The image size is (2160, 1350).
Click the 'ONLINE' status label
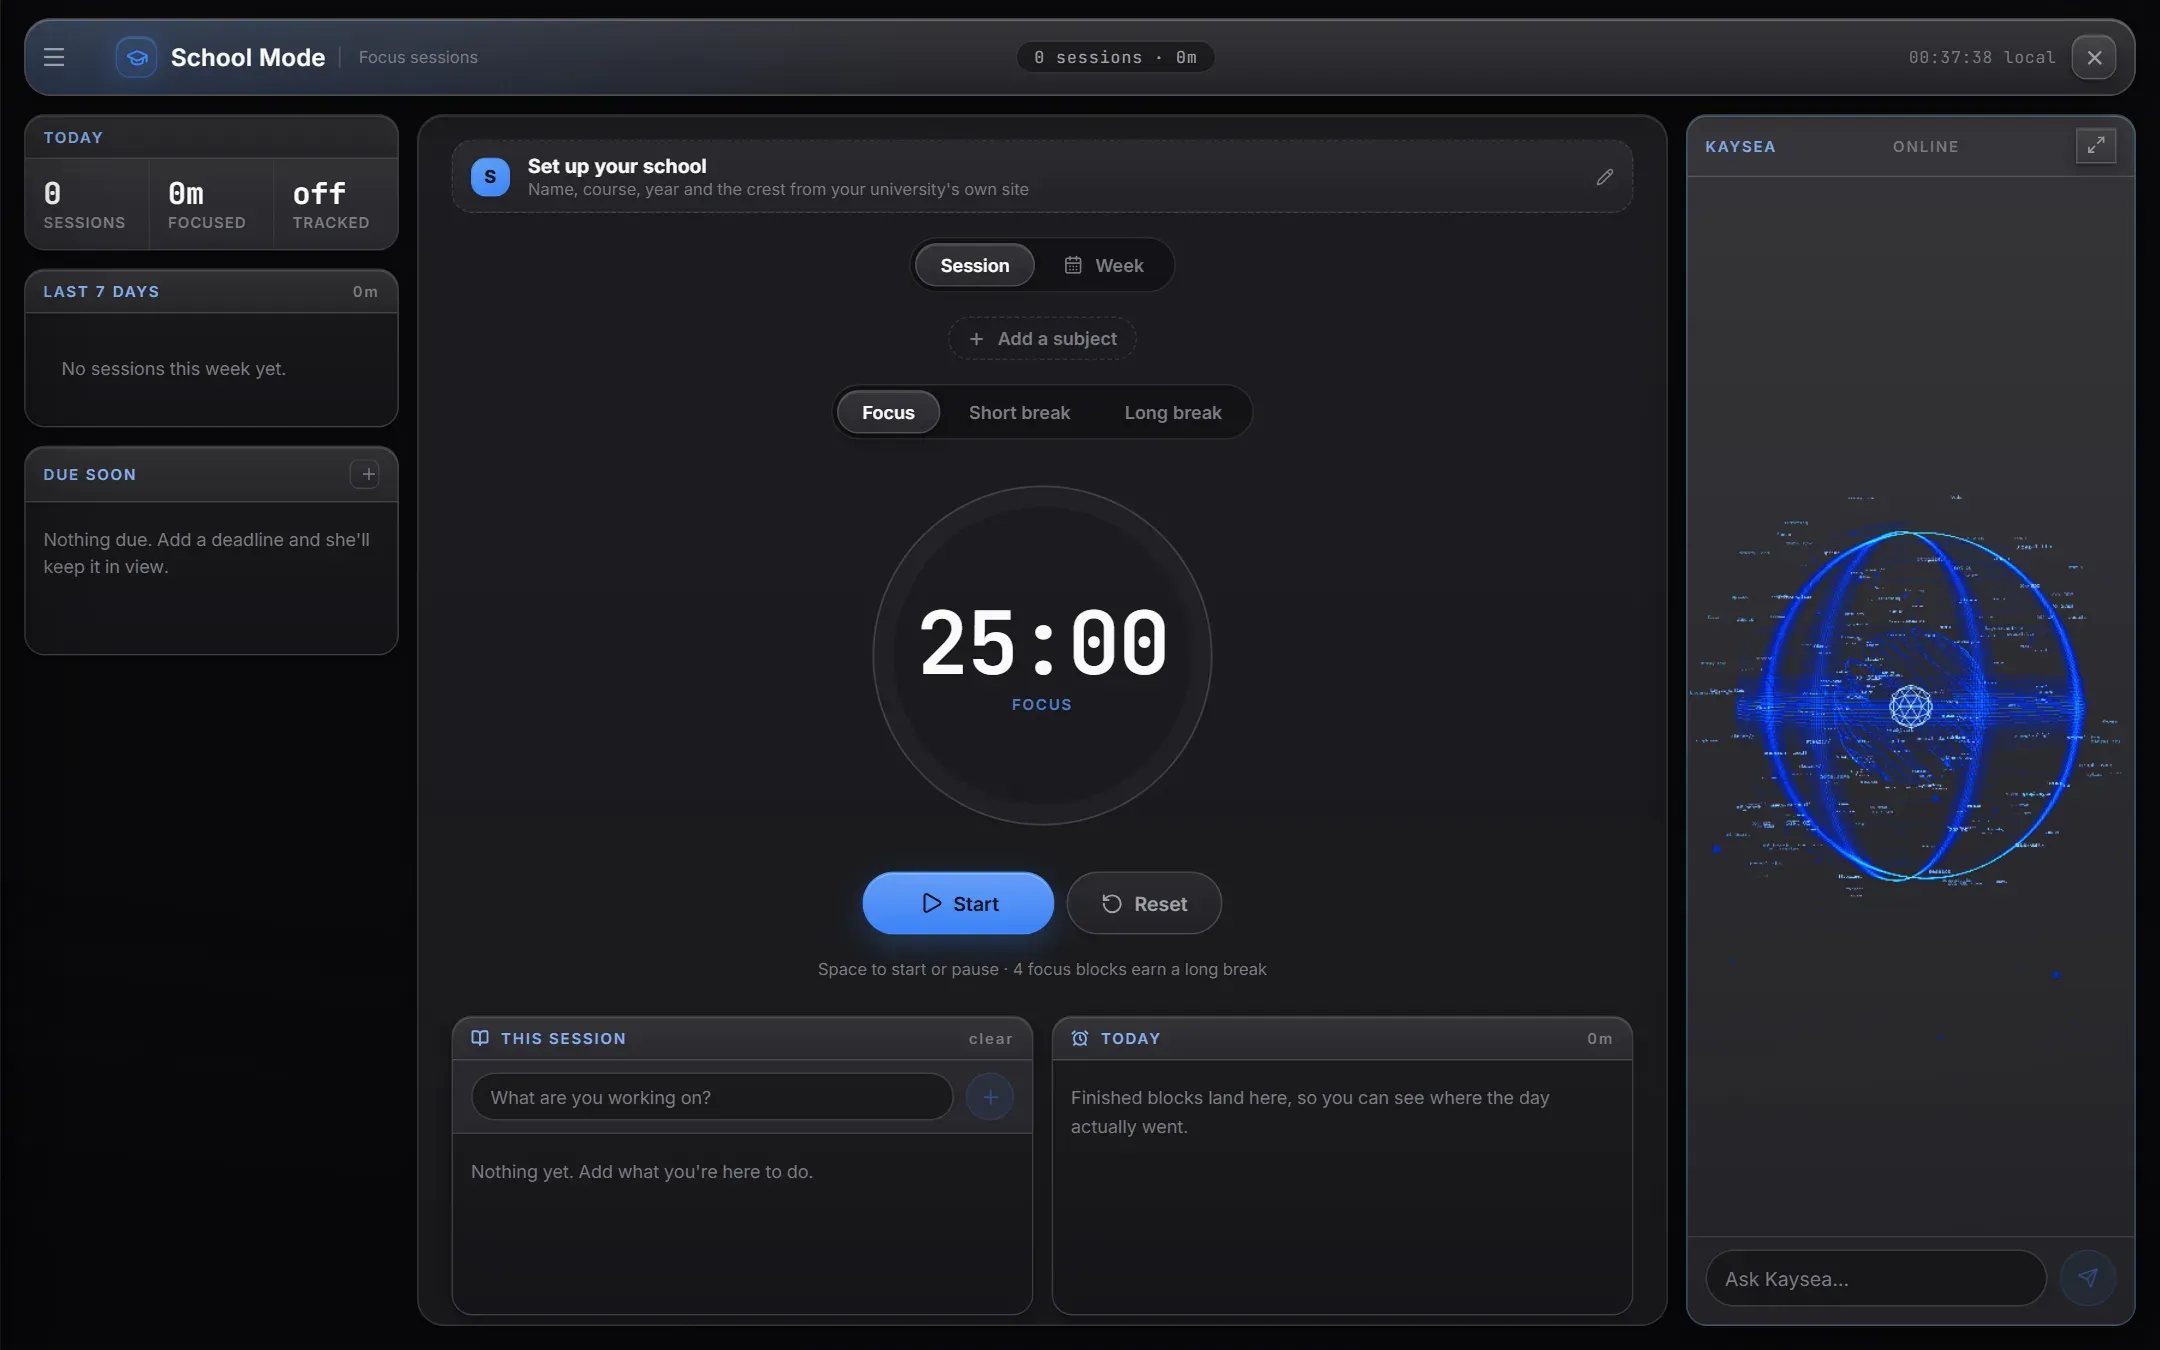1925,146
